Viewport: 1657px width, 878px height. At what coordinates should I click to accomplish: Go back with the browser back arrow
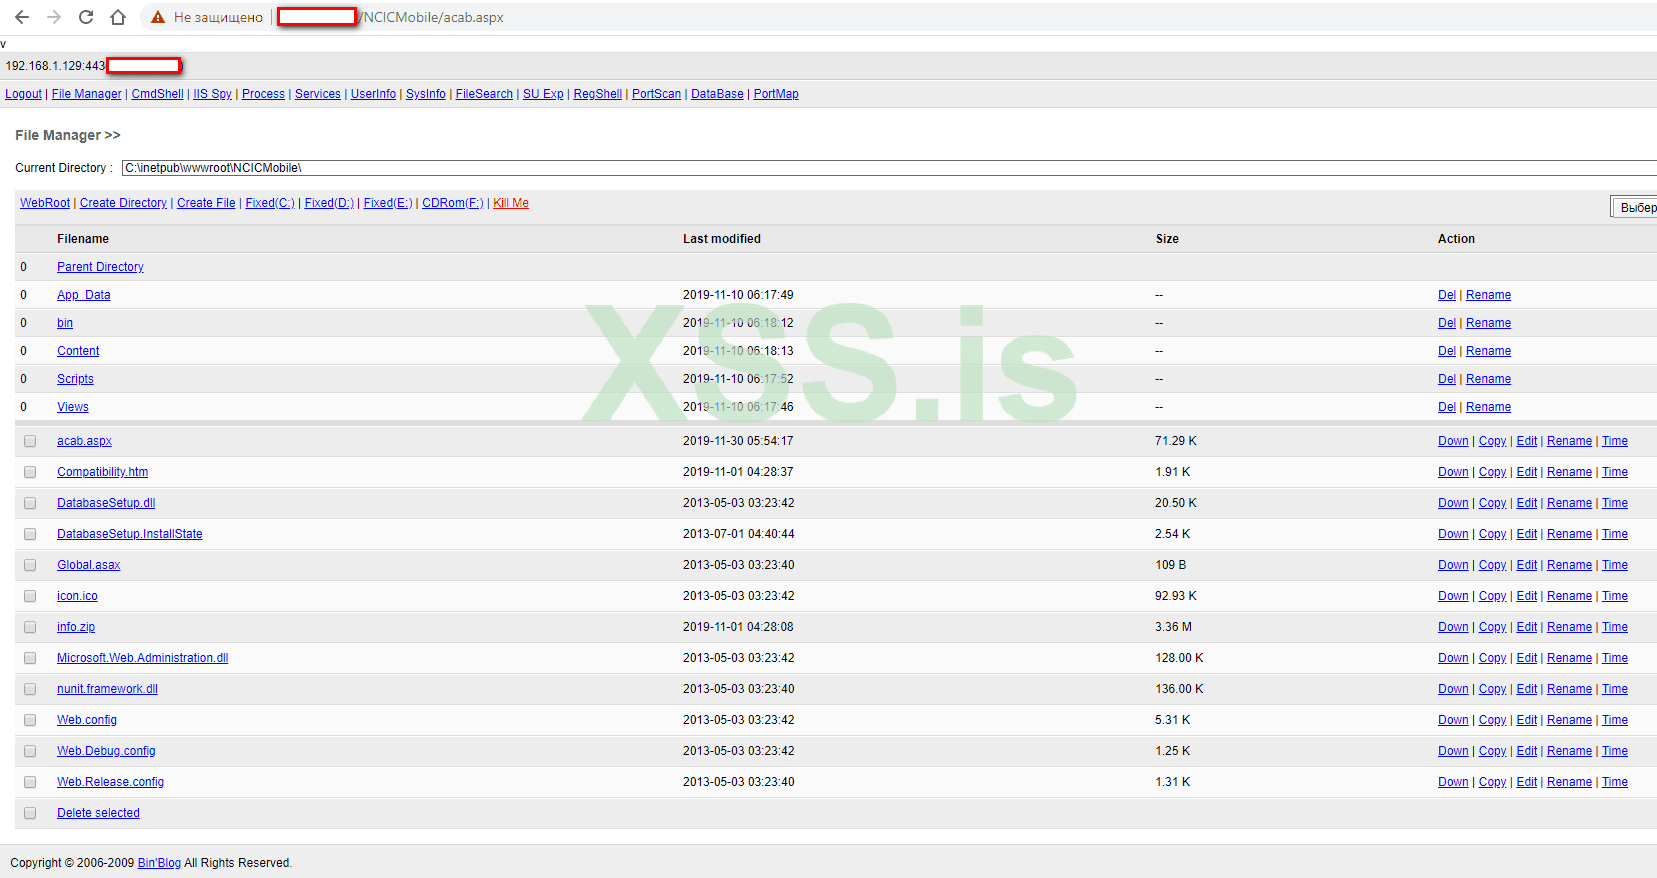pos(22,17)
